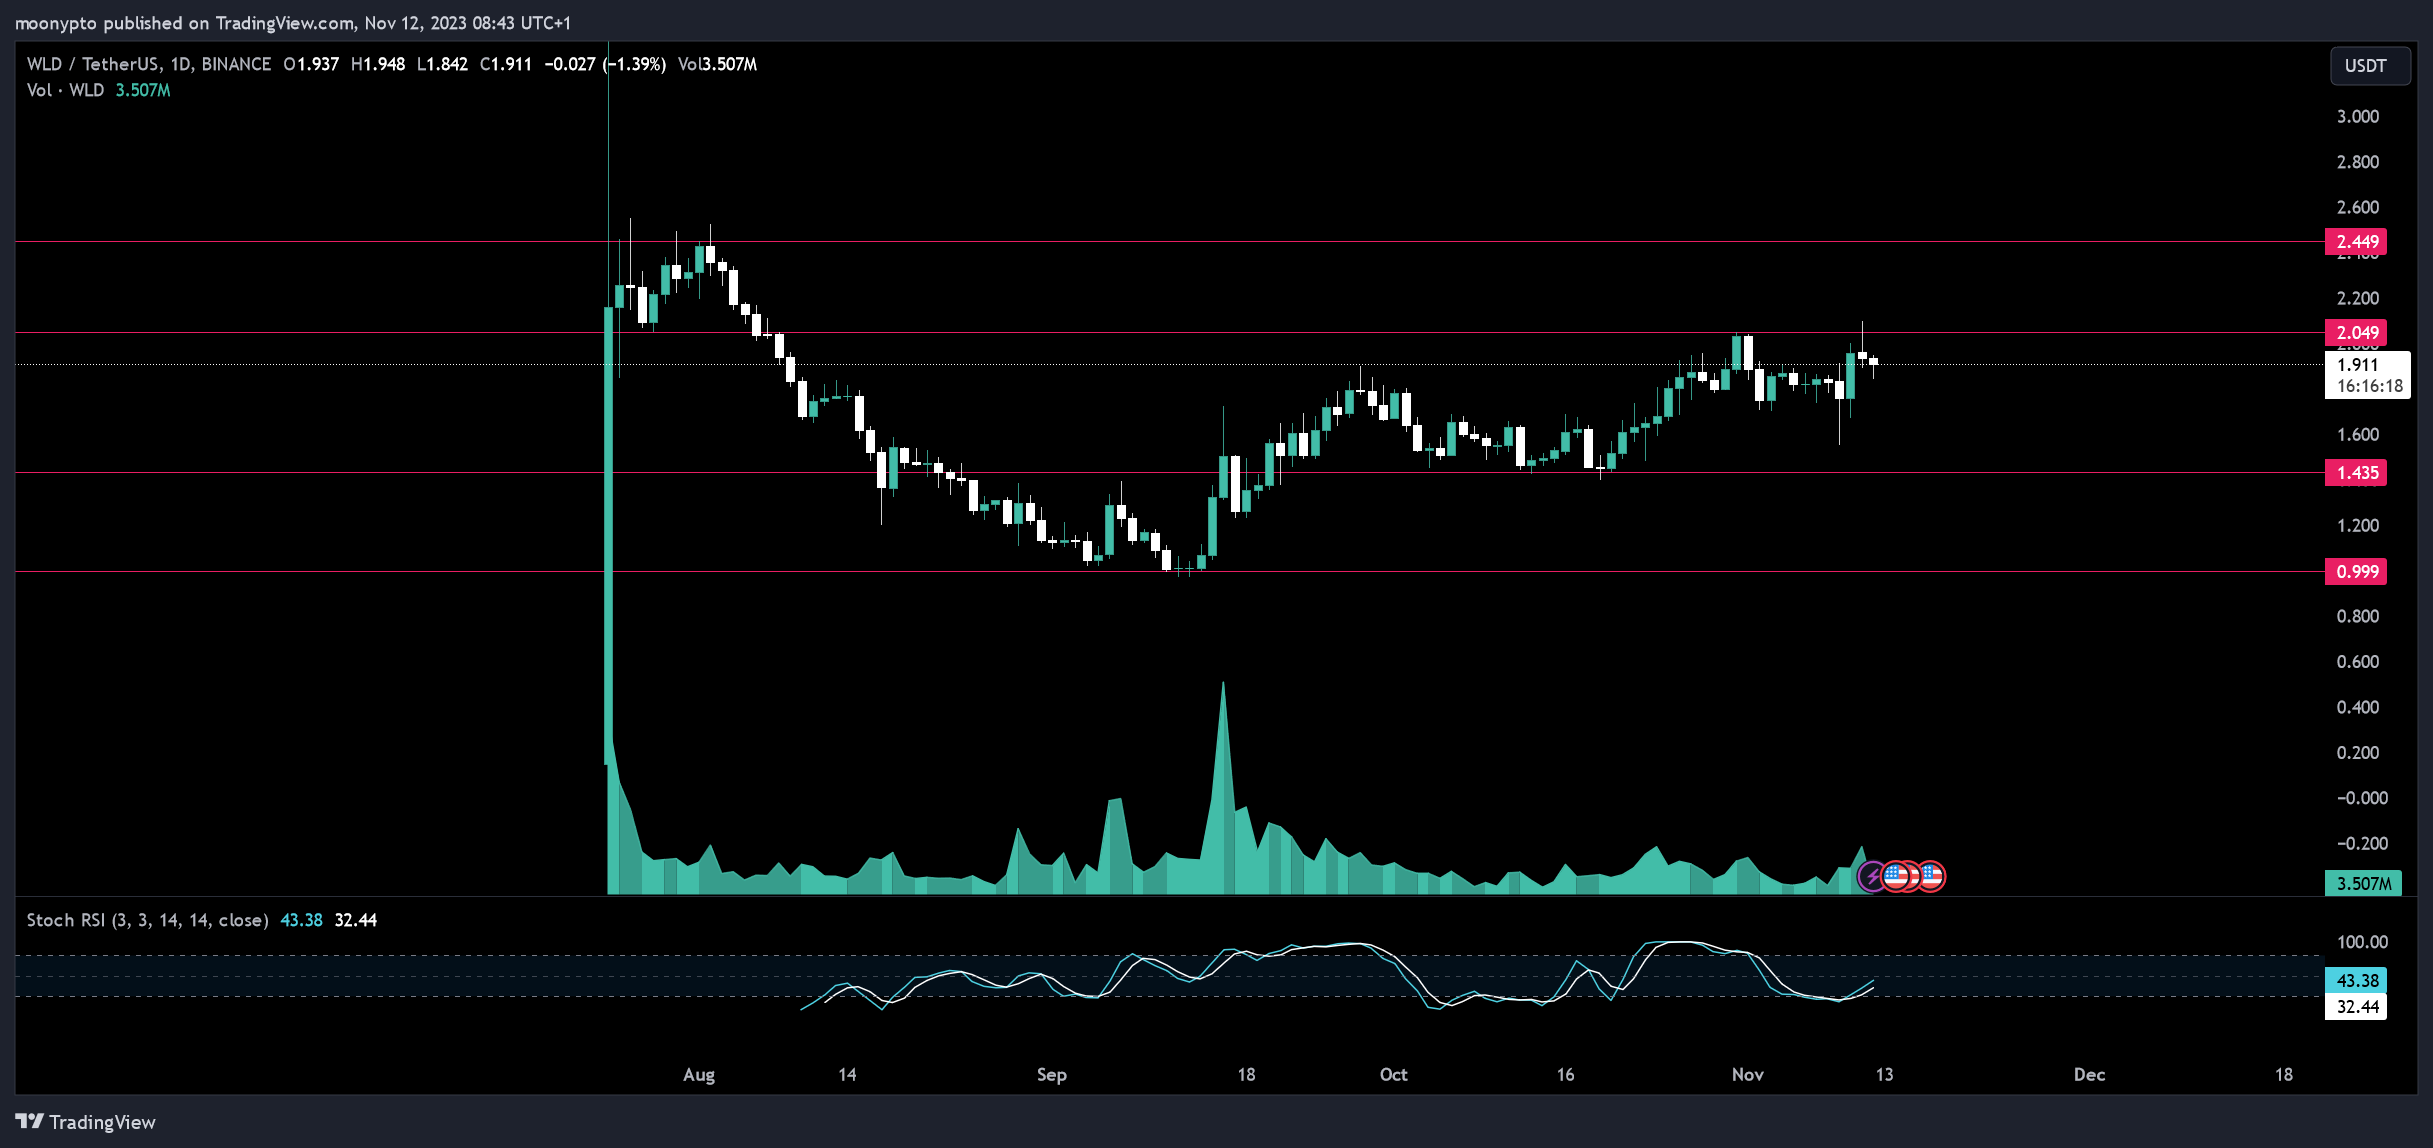This screenshot has height=1148, width=2433.
Task: Click green 3.507M beside Vol · WLD
Action: click(x=143, y=90)
